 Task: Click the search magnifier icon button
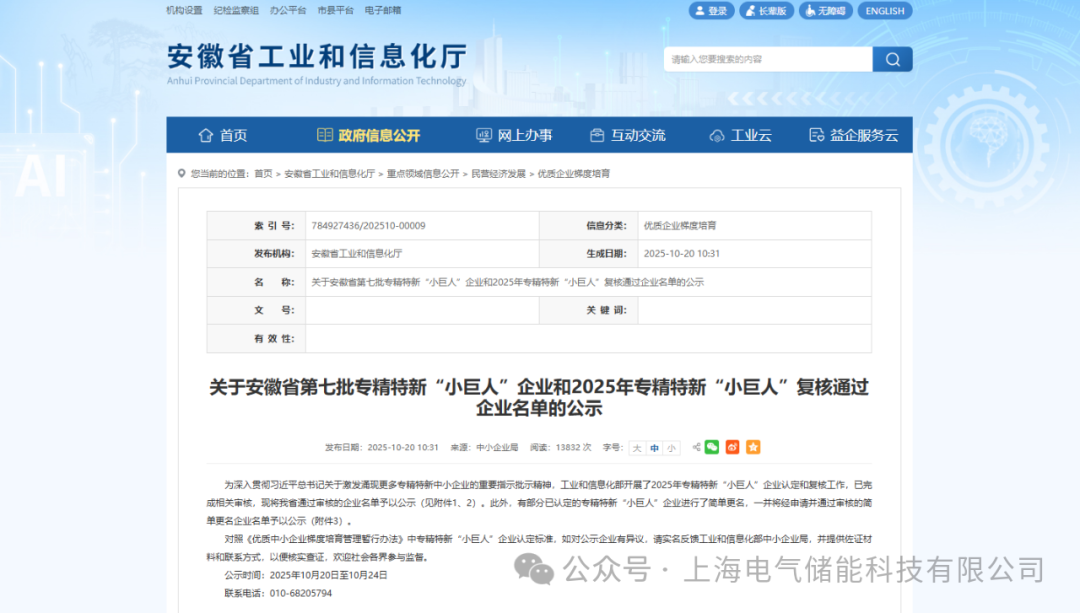892,59
